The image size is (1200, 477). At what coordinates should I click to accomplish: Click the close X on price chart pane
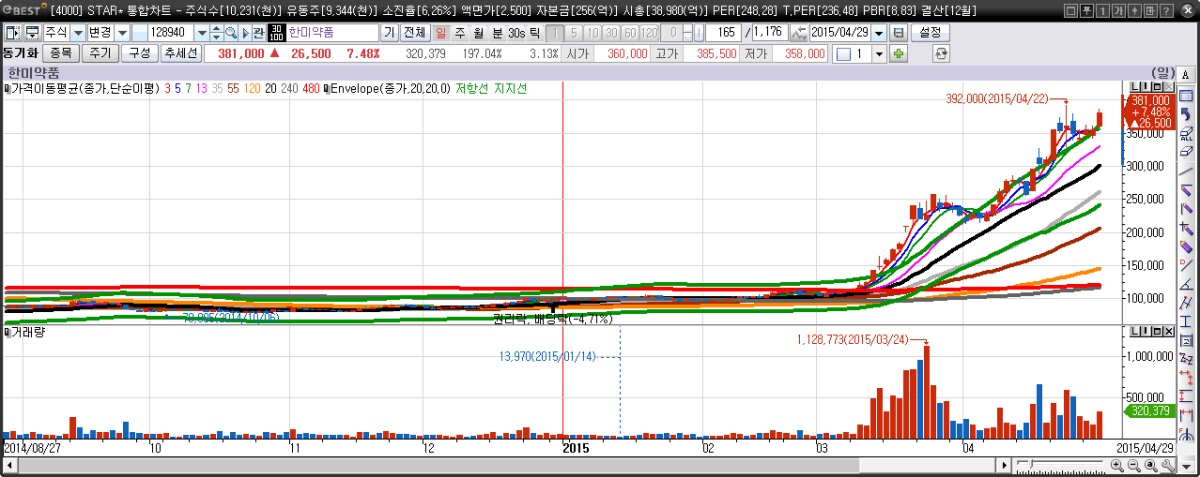(x=1167, y=89)
